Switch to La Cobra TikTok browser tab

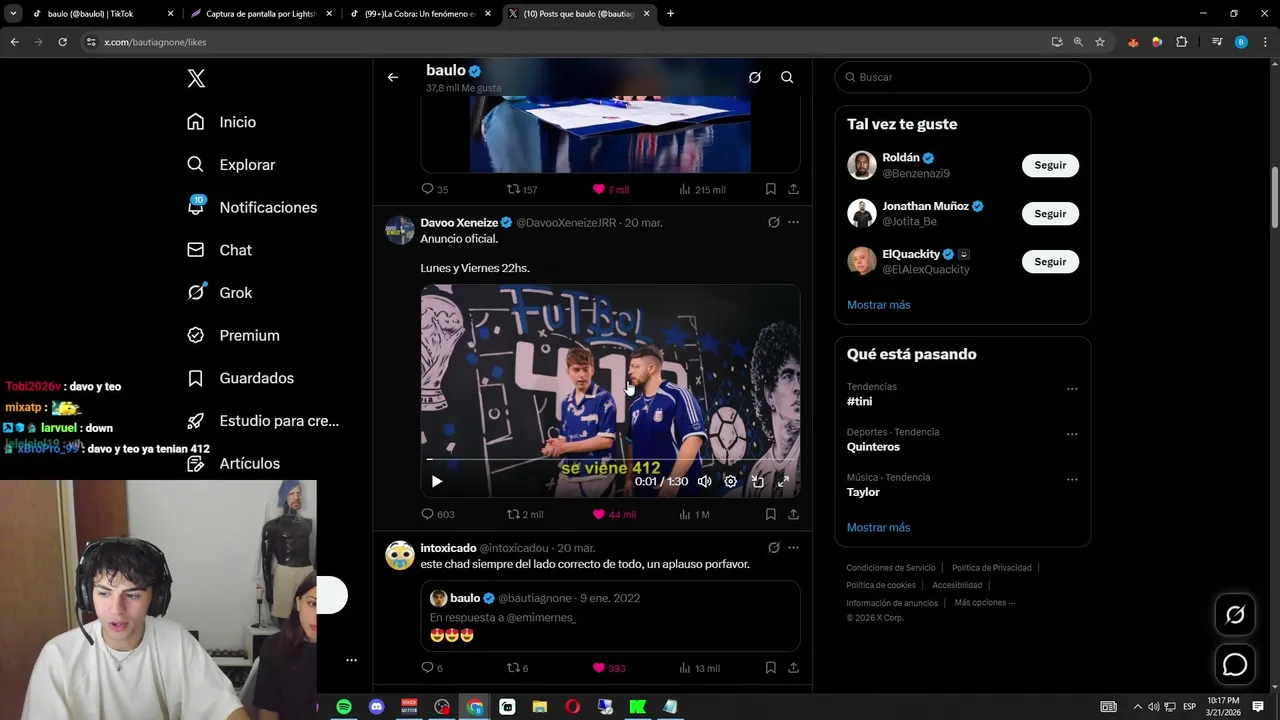tap(420, 14)
